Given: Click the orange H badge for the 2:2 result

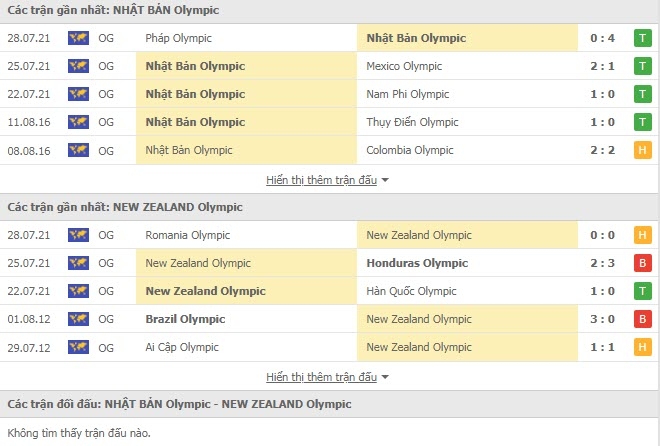Looking at the screenshot, I should click(x=641, y=150).
